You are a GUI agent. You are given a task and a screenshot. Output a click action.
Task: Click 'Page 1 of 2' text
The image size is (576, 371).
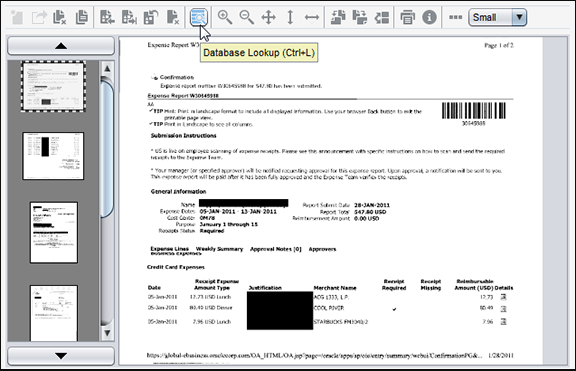499,46
